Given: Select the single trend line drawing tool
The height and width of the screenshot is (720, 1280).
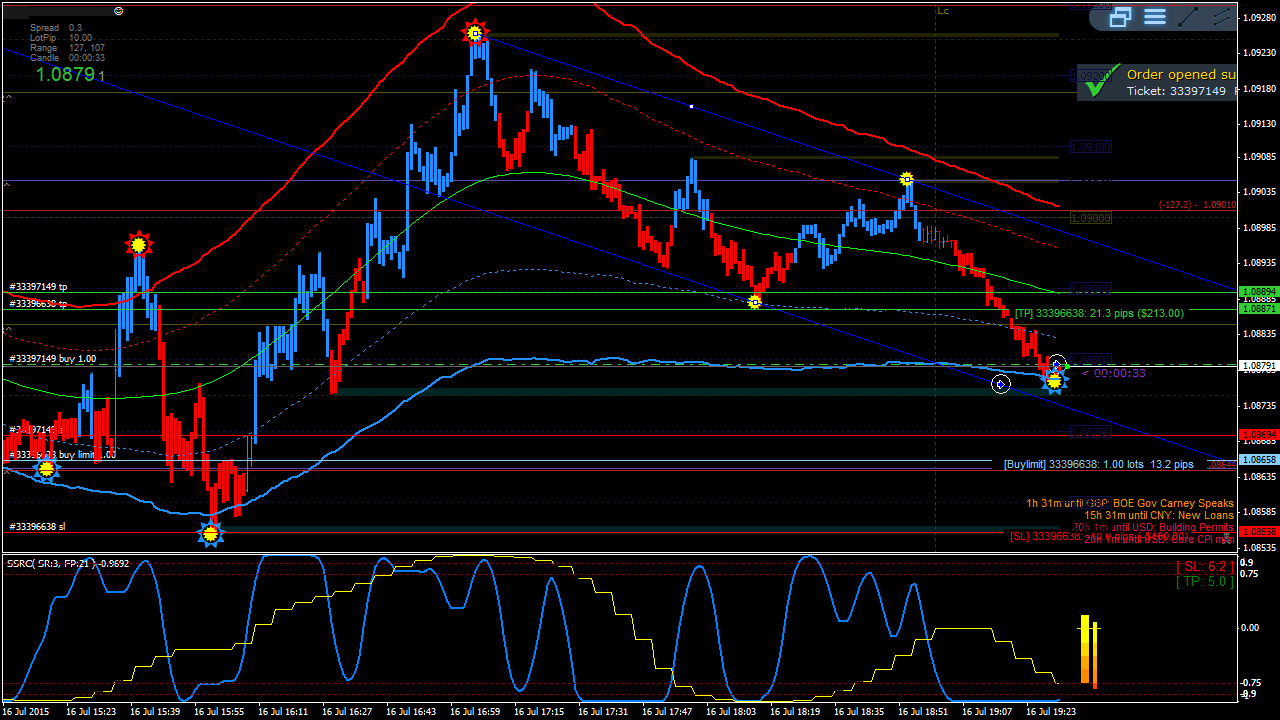Looking at the screenshot, I should (x=1188, y=16).
